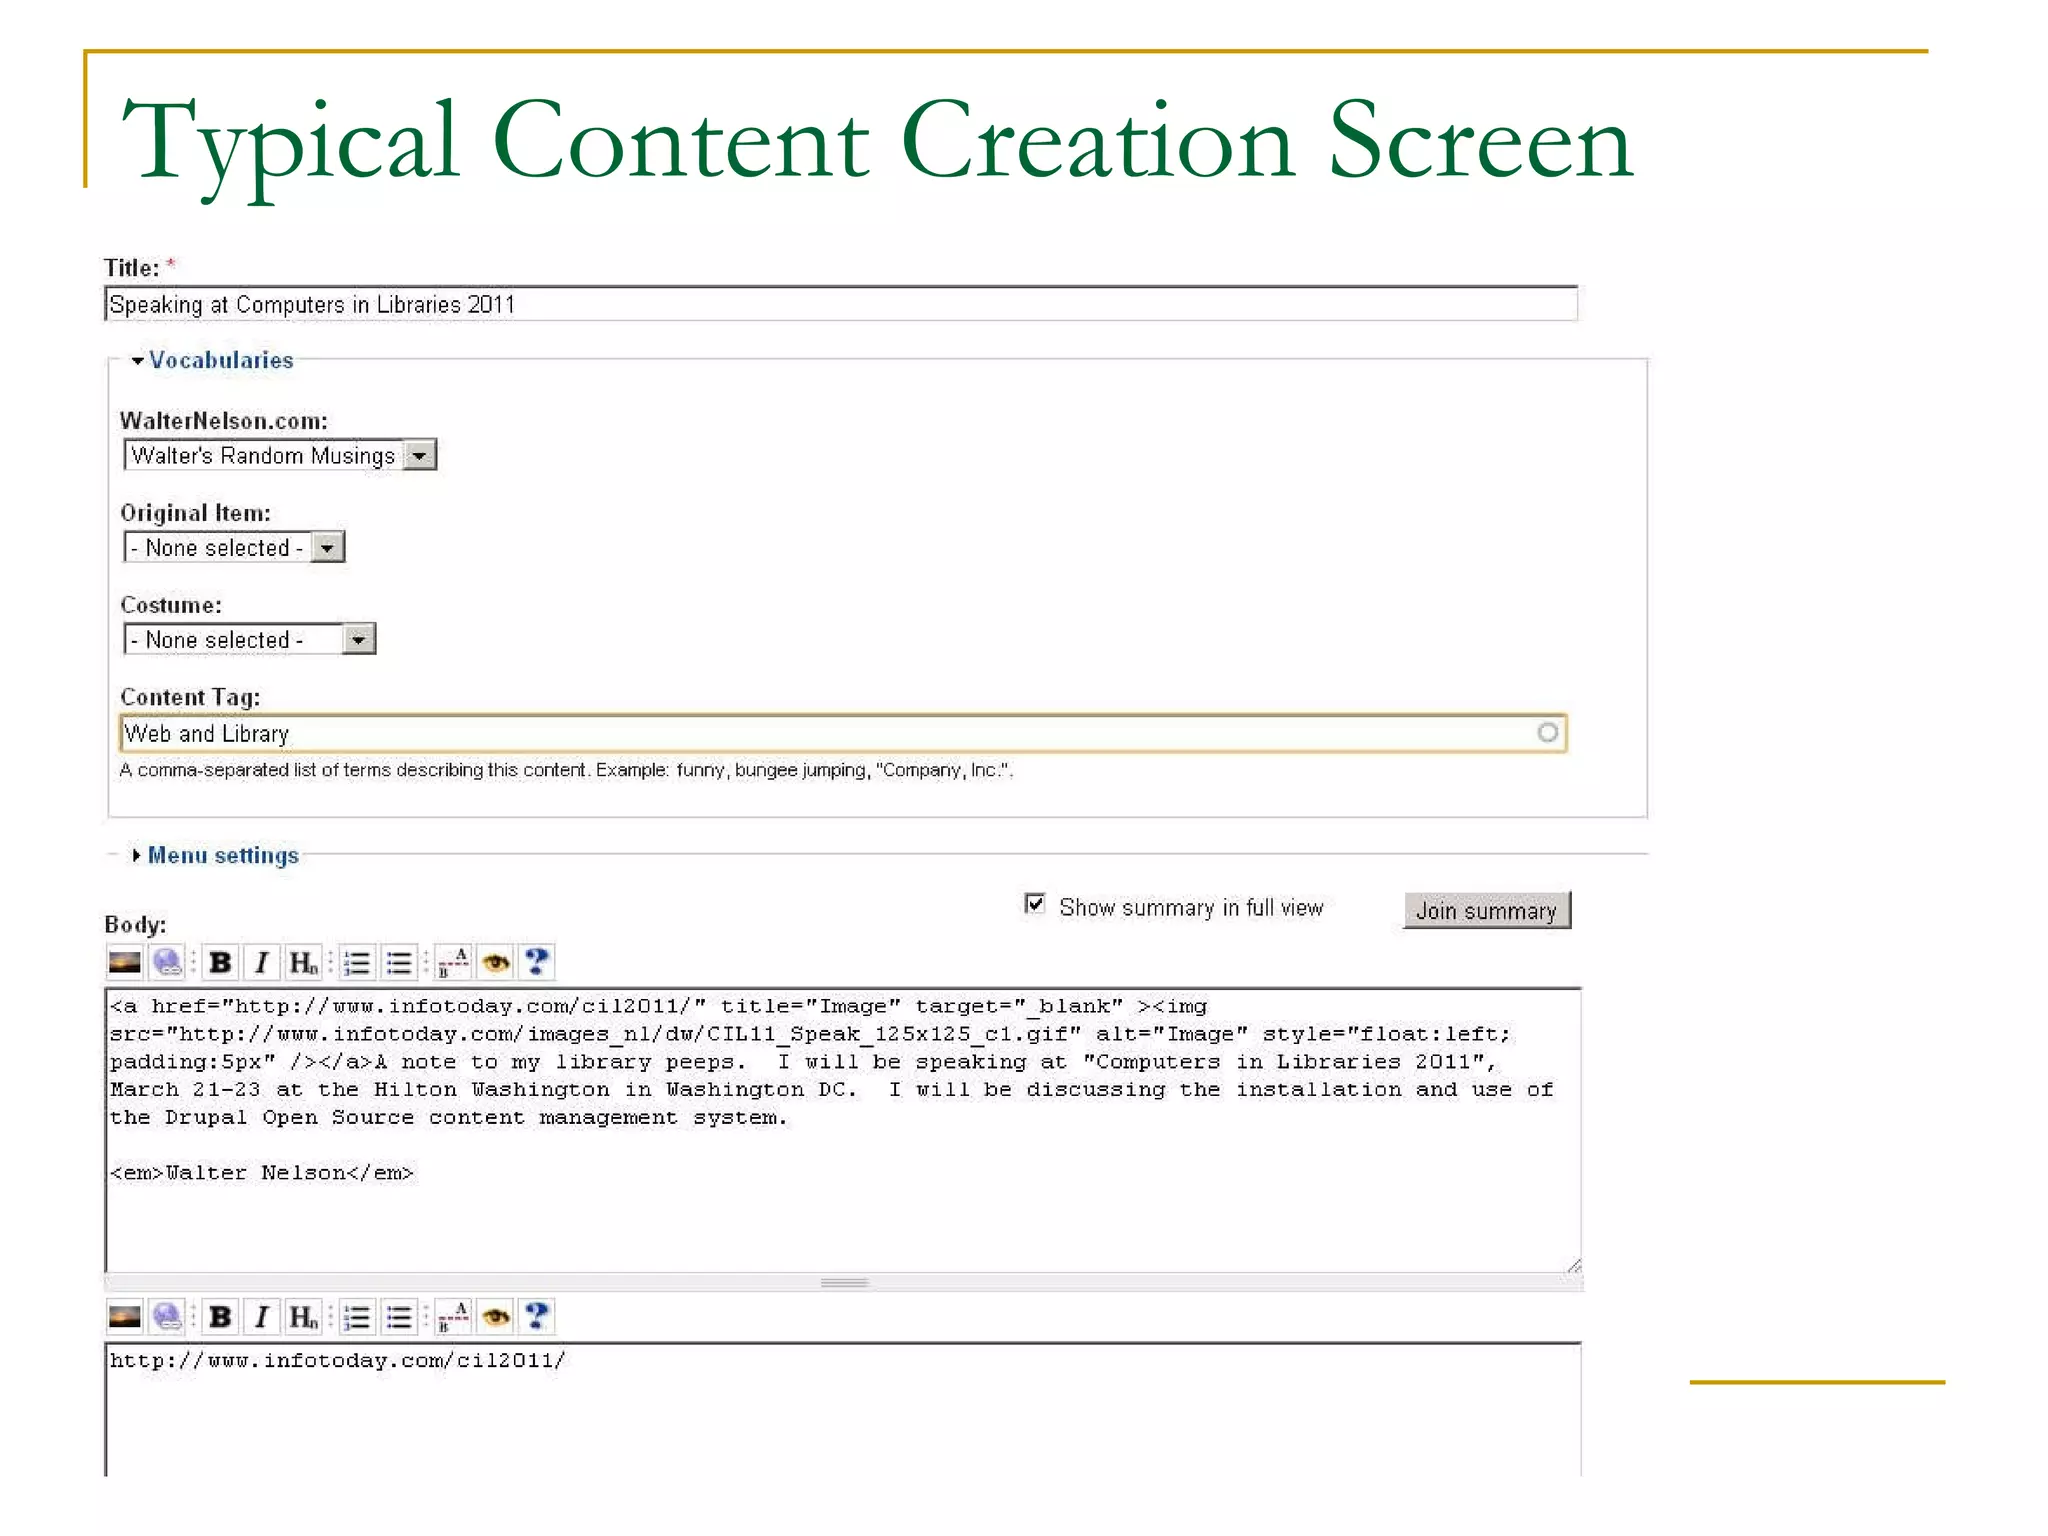Teaser break icon in toolbar above HTML body
This screenshot has width=2048, height=1536.
453,962
